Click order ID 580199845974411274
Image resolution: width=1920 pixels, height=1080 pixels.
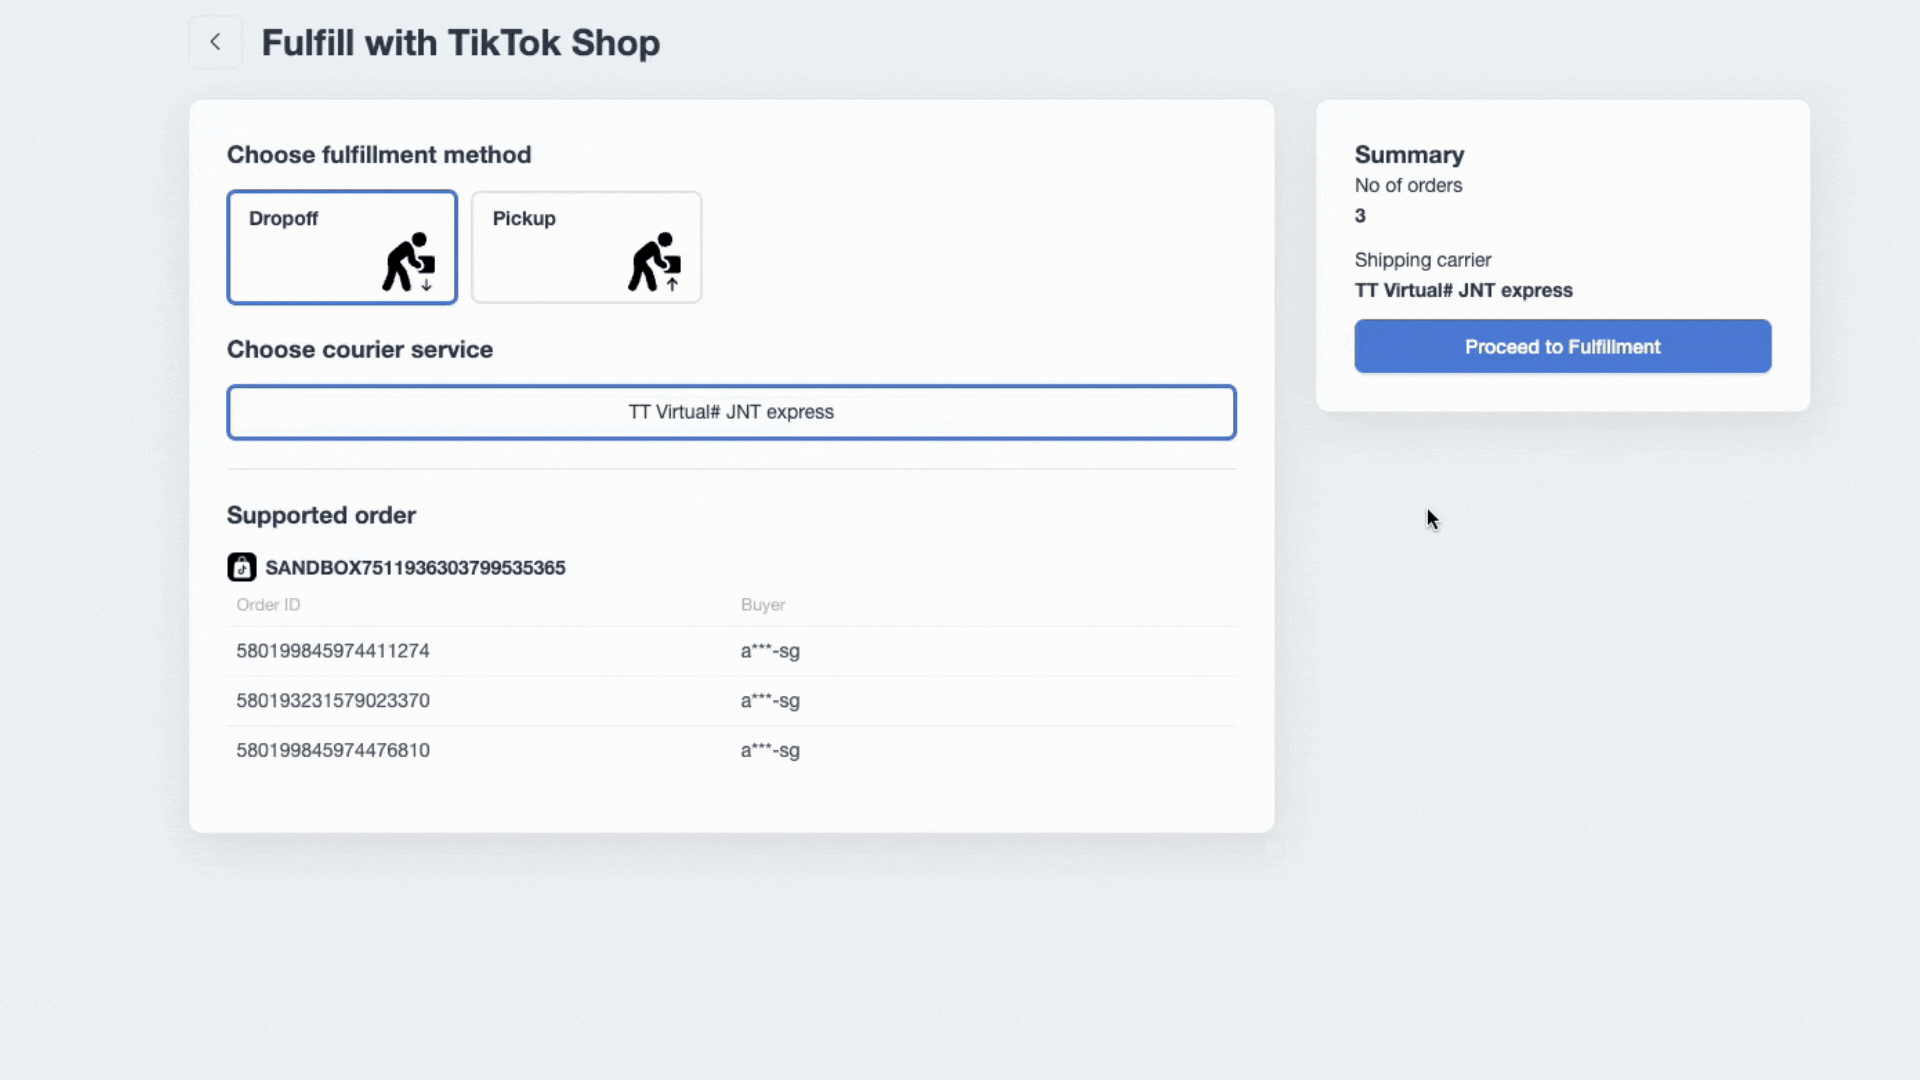click(333, 651)
